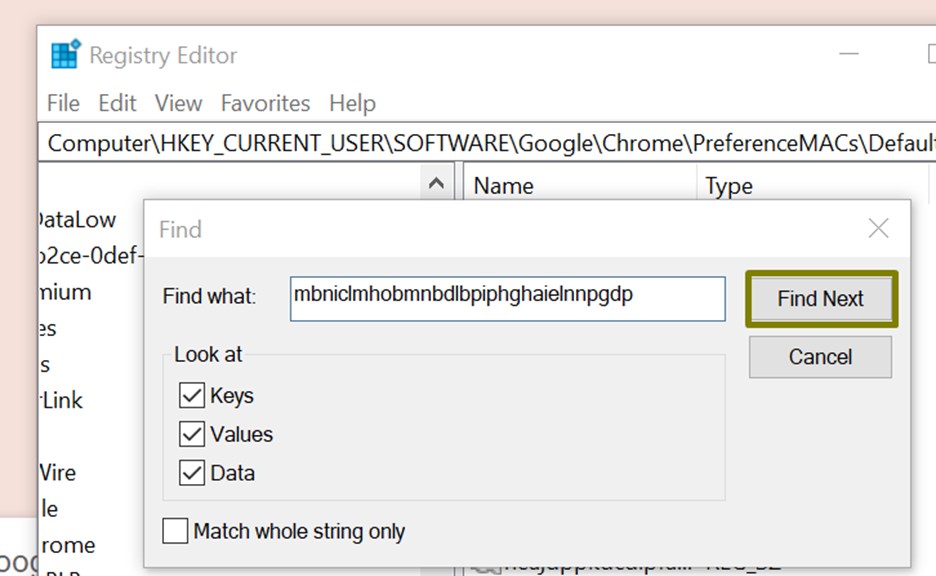This screenshot has height=576, width=936.
Task: Open the Favorites menu
Action: [265, 103]
